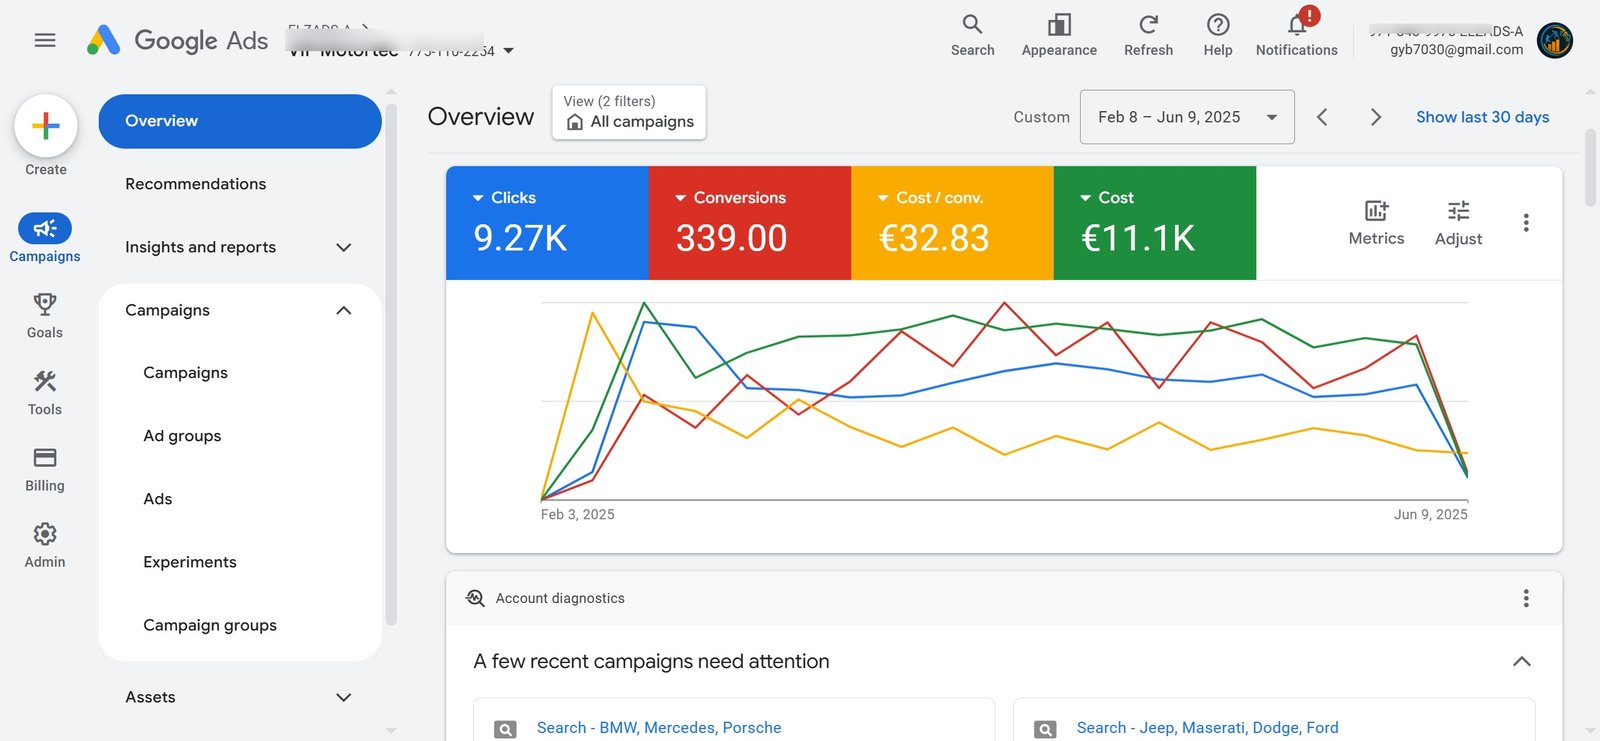Screen dimensions: 1600x741
Task: Click the account profile avatar
Action: pyautogui.click(x=1555, y=40)
